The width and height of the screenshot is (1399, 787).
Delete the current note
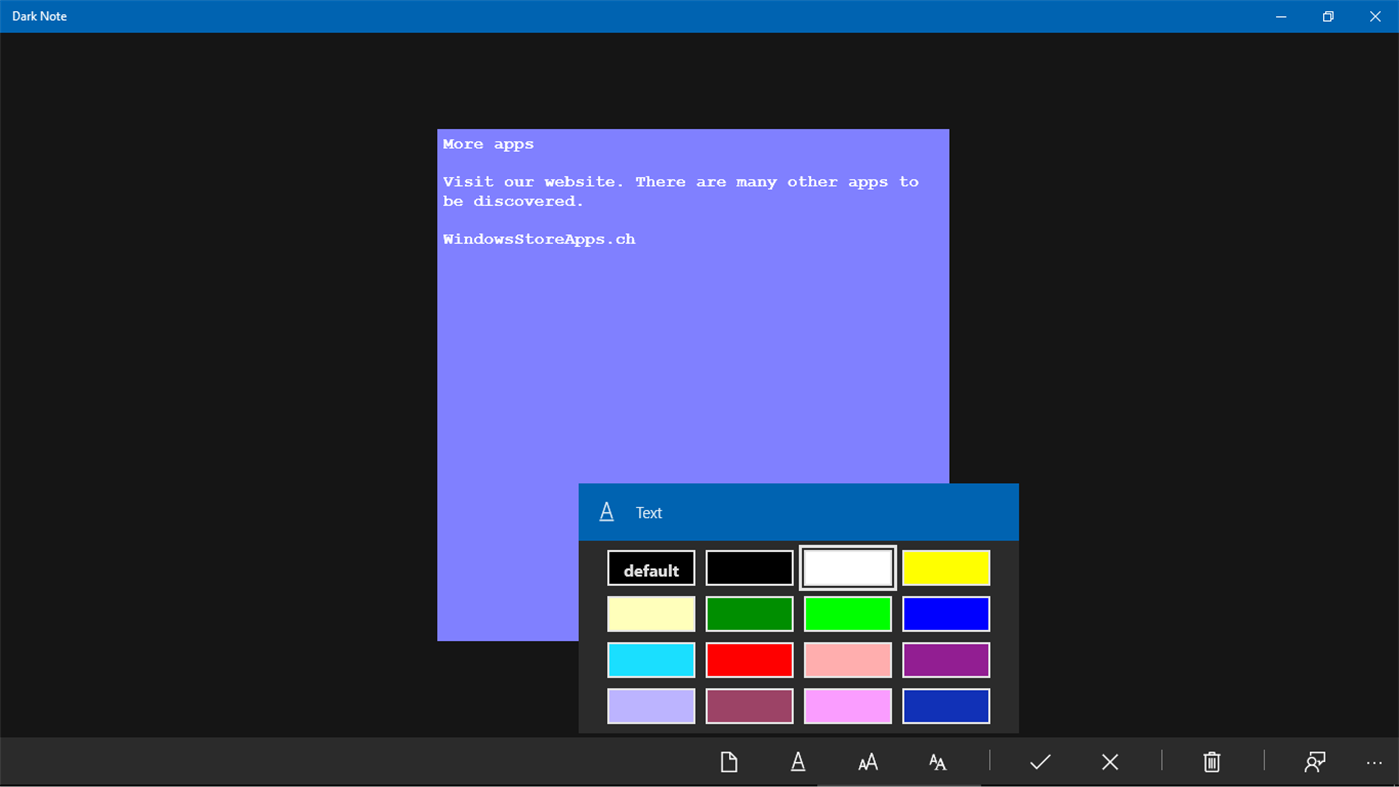[1211, 761]
